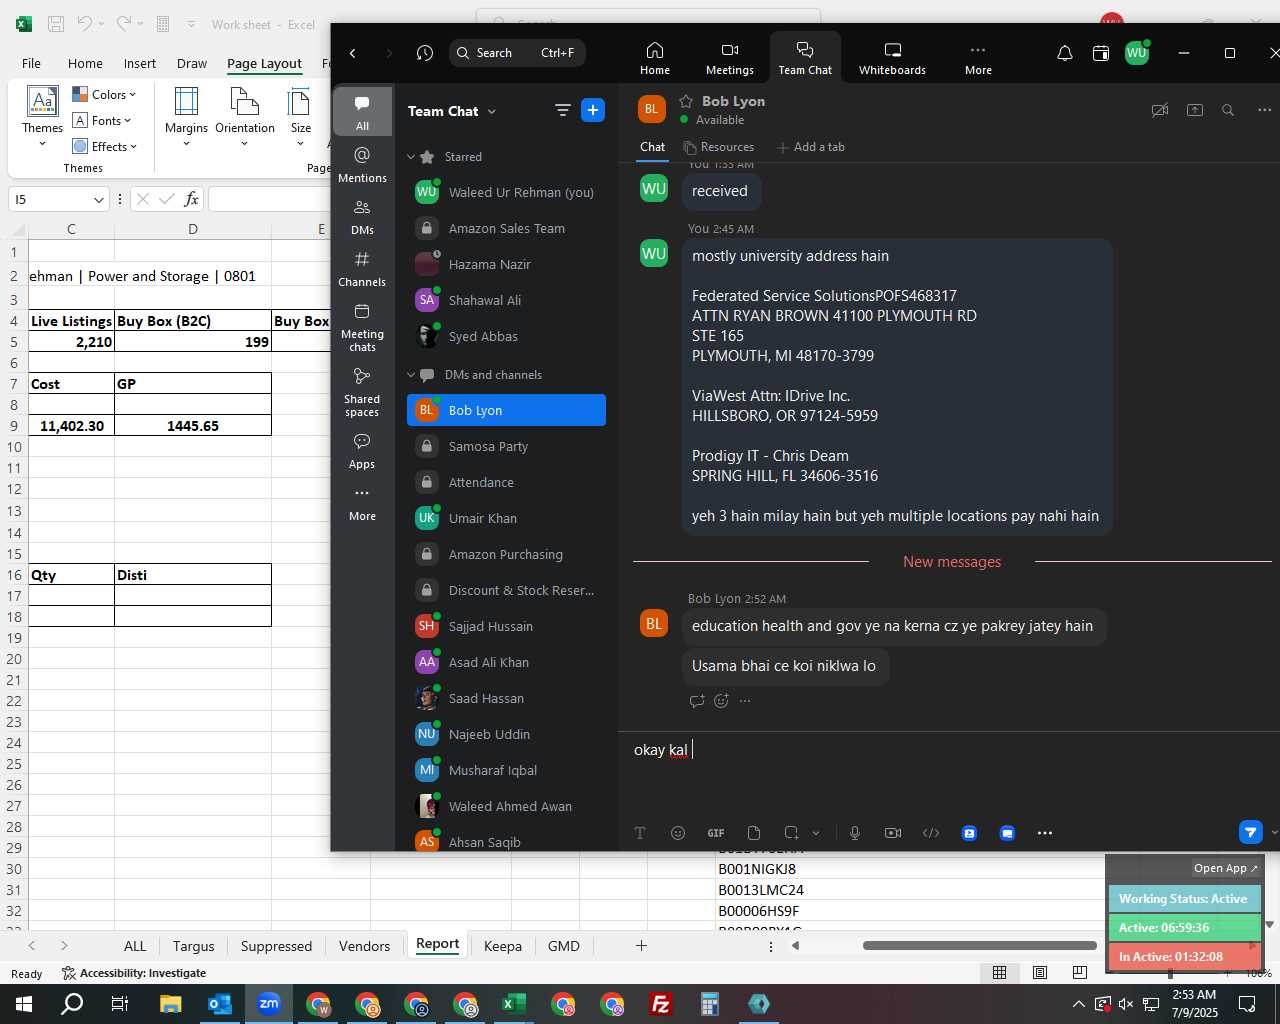
Task: Select All chats in Zoom sidebar
Action: pyautogui.click(x=362, y=112)
